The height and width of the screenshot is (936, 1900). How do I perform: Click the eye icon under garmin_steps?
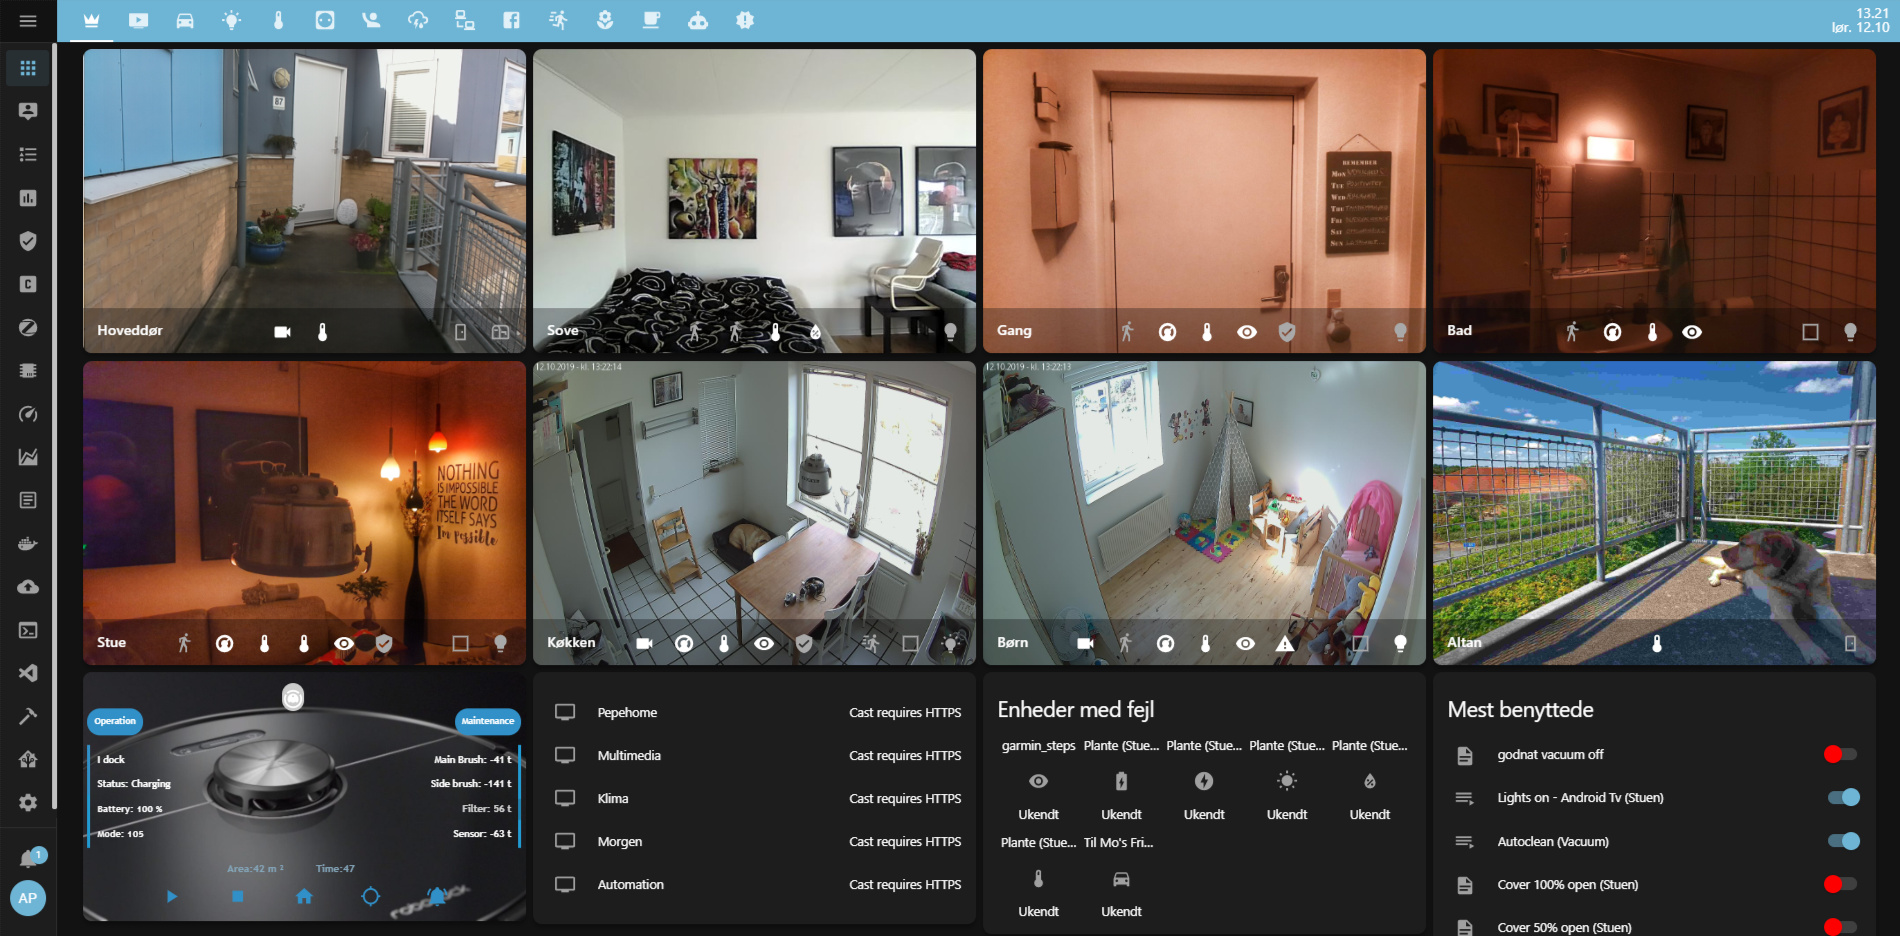click(x=1038, y=781)
